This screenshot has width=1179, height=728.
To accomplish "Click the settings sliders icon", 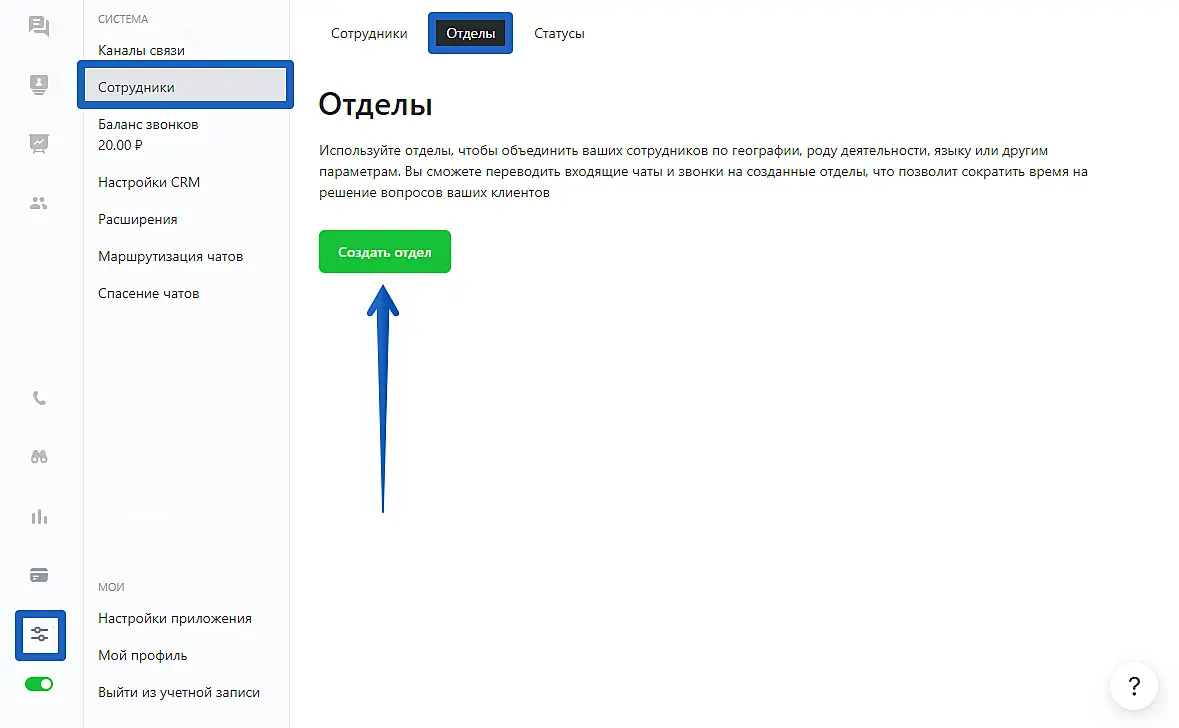I will coord(40,635).
